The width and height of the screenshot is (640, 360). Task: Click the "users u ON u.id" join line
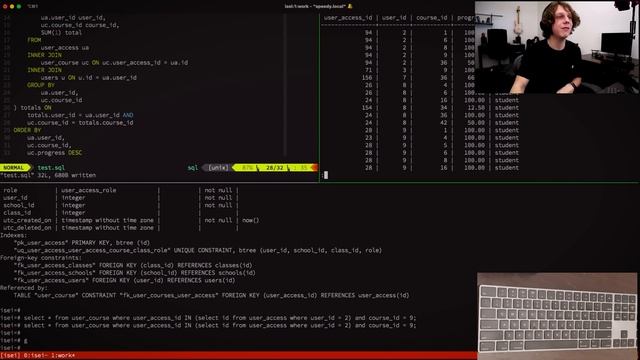pos(89,78)
